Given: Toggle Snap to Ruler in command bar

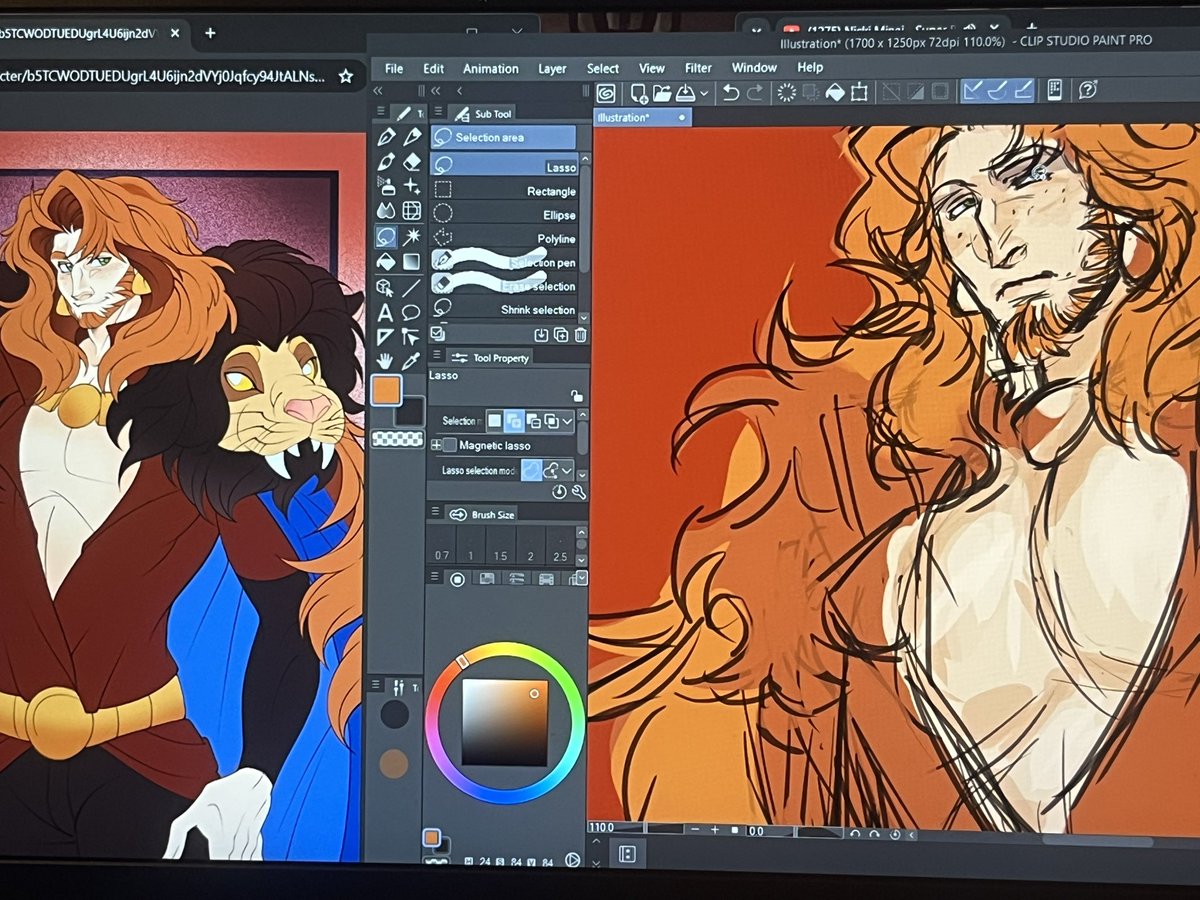Looking at the screenshot, I should click(973, 91).
